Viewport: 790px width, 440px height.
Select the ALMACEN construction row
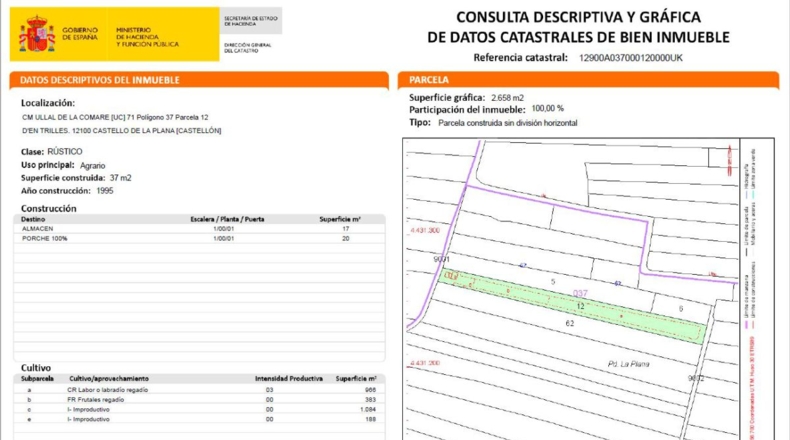(200, 229)
